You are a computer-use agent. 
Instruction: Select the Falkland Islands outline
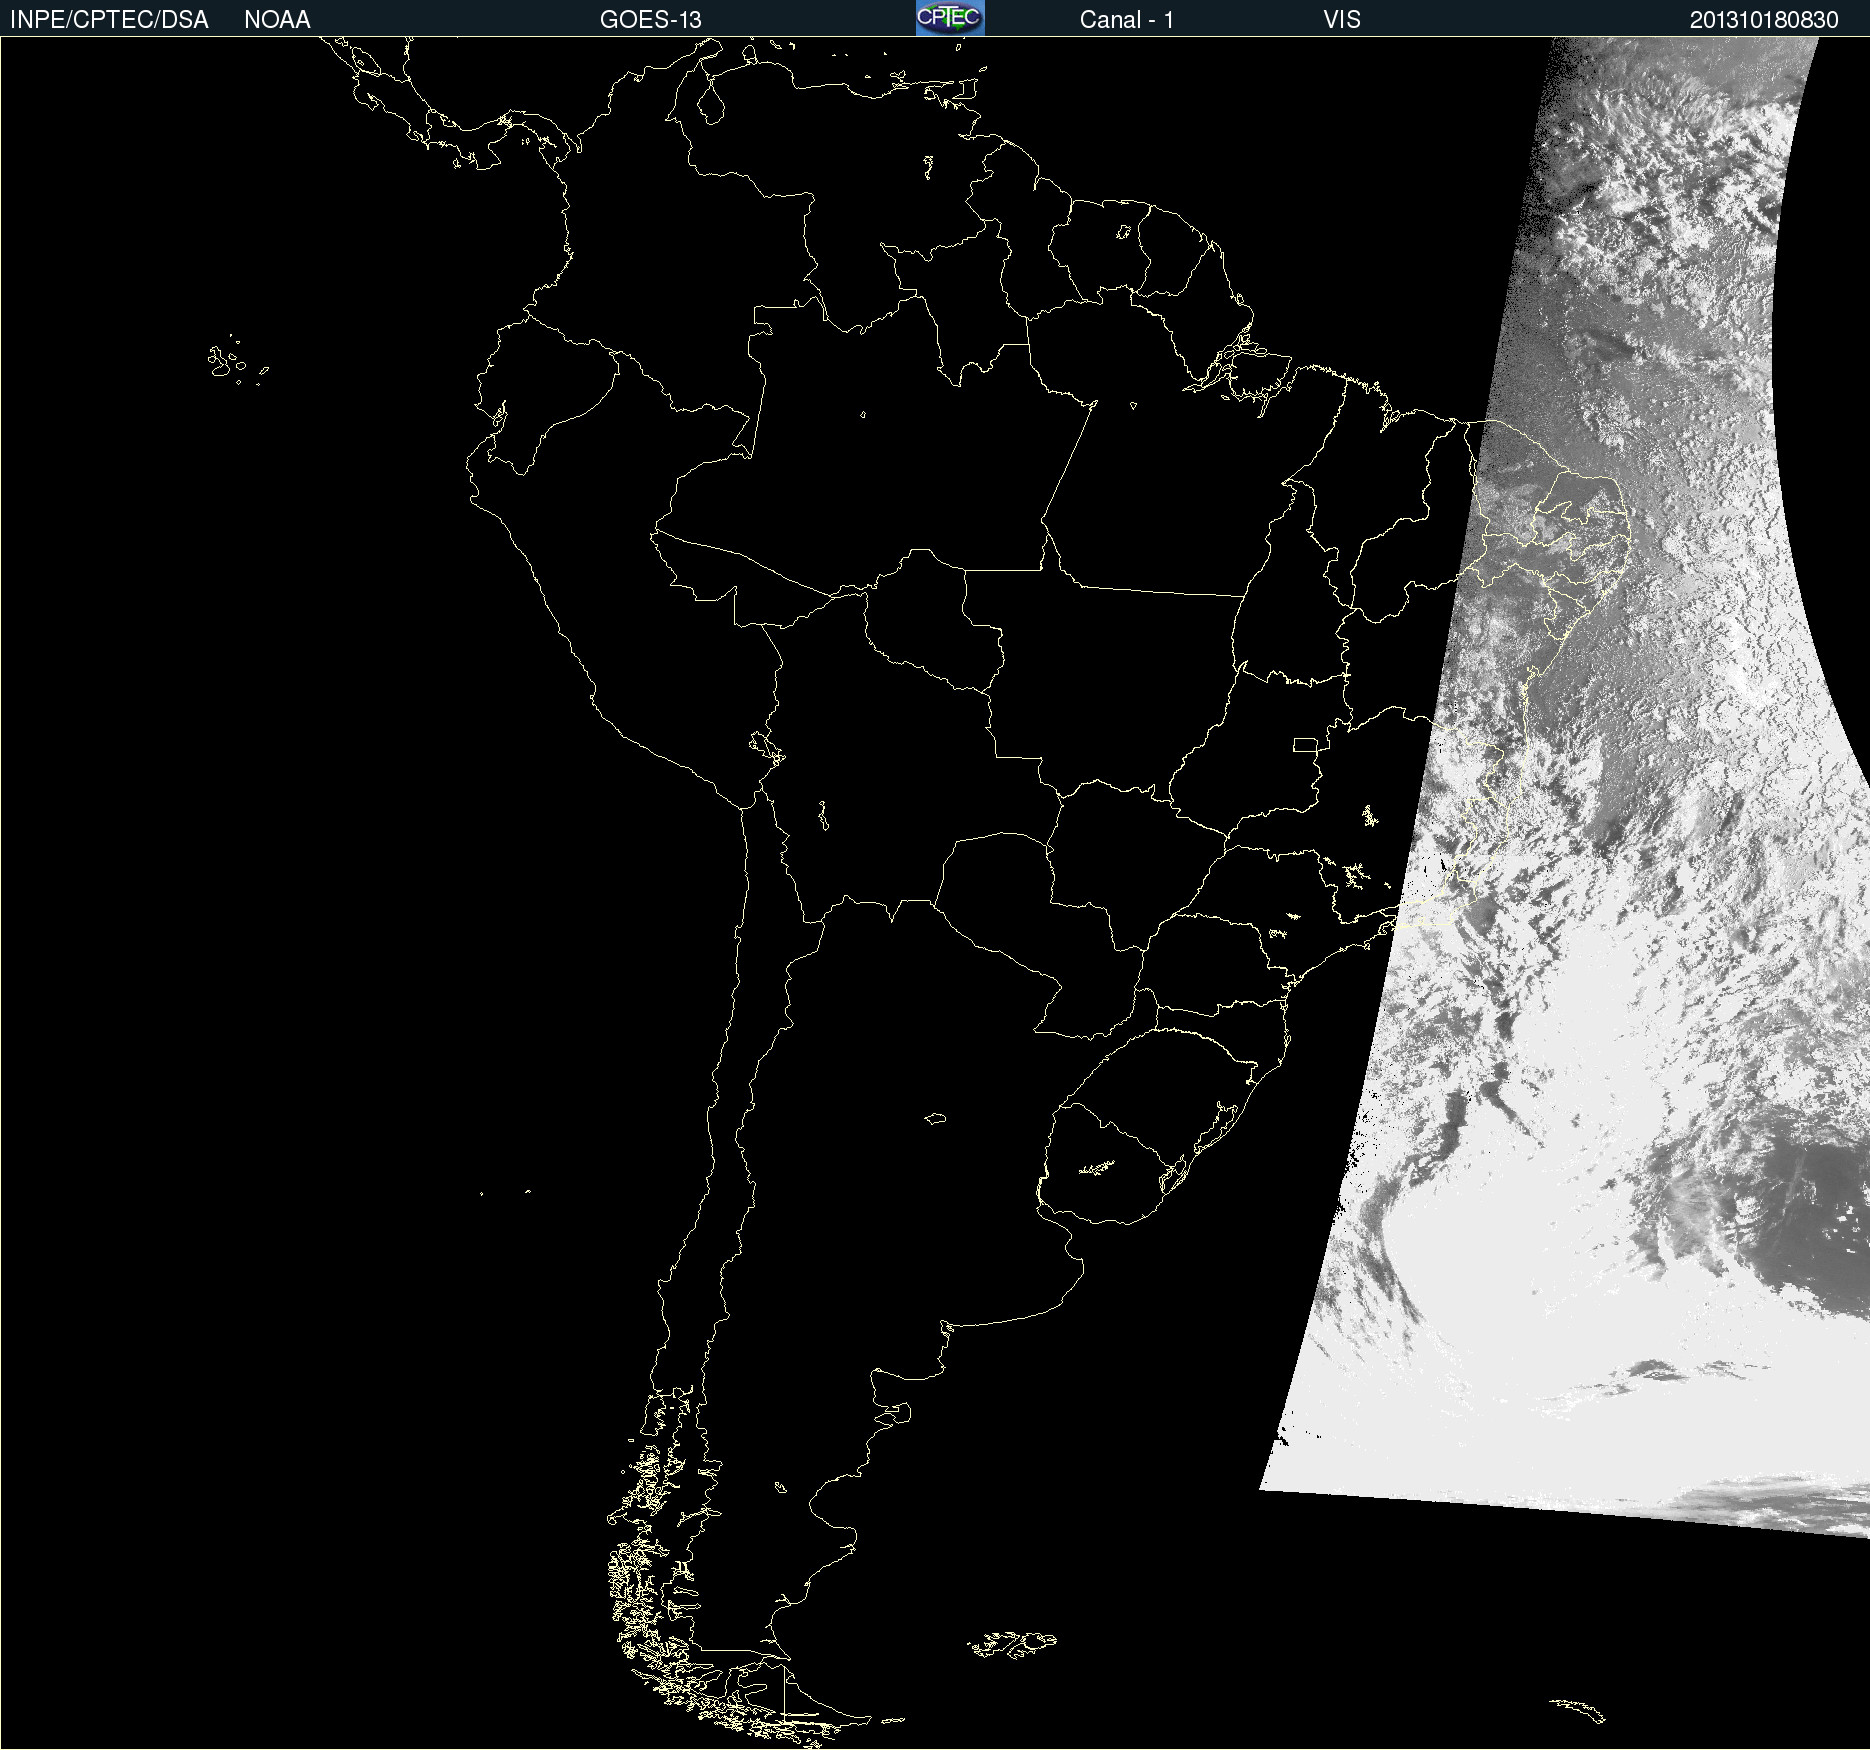tap(1012, 1644)
